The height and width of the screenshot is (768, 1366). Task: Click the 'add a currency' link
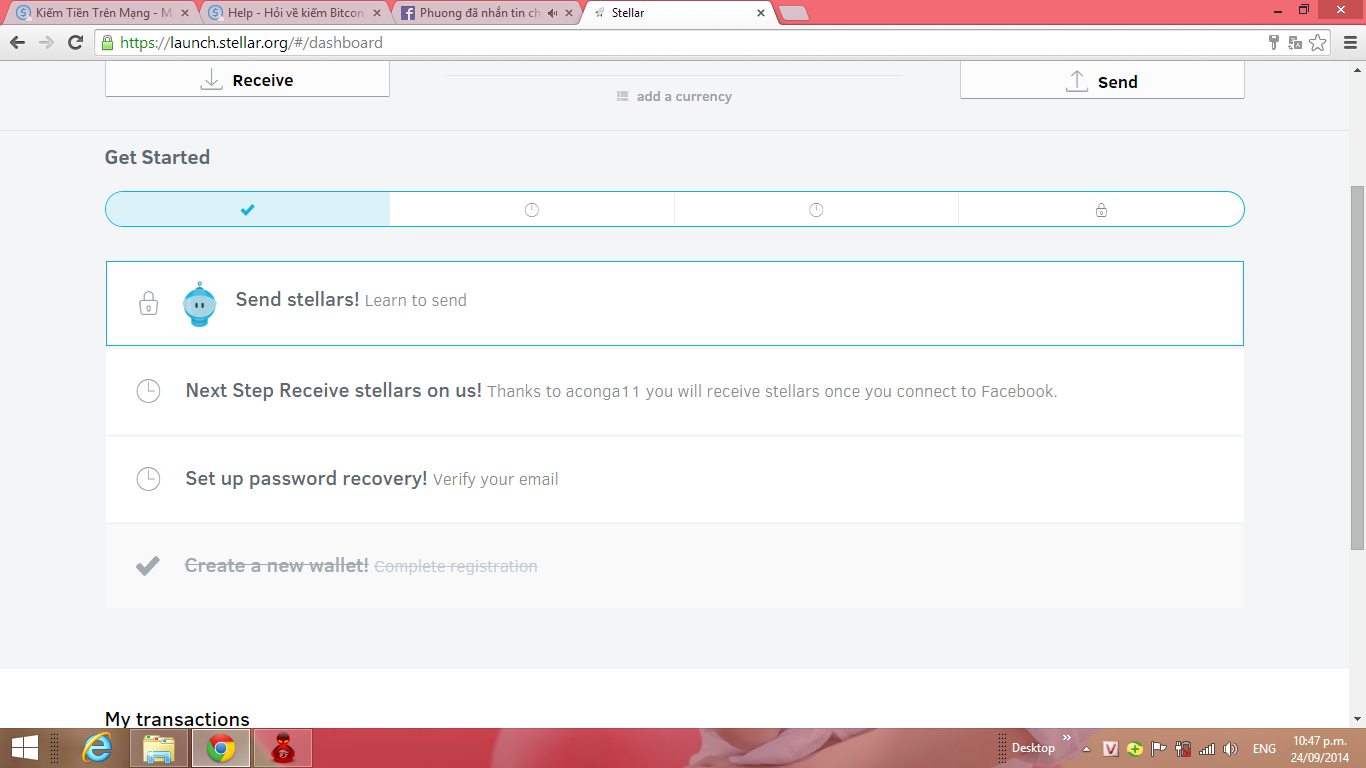pyautogui.click(x=674, y=96)
